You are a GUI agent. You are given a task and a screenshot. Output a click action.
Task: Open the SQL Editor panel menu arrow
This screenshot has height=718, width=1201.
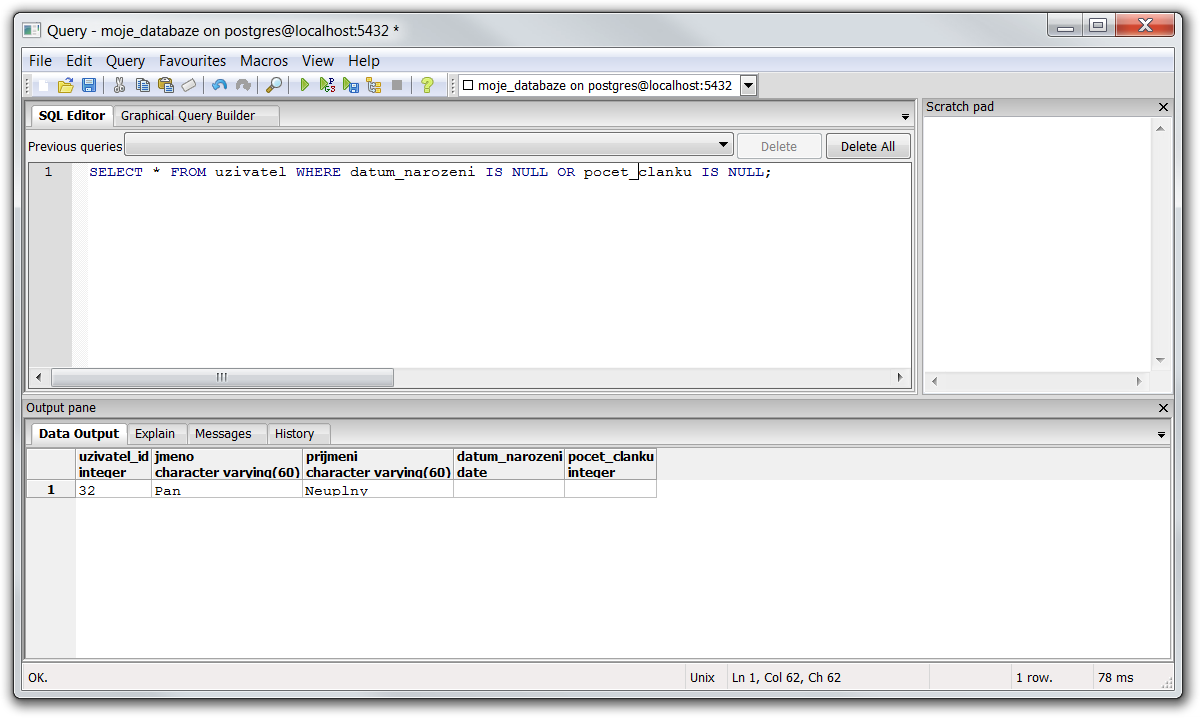point(905,117)
